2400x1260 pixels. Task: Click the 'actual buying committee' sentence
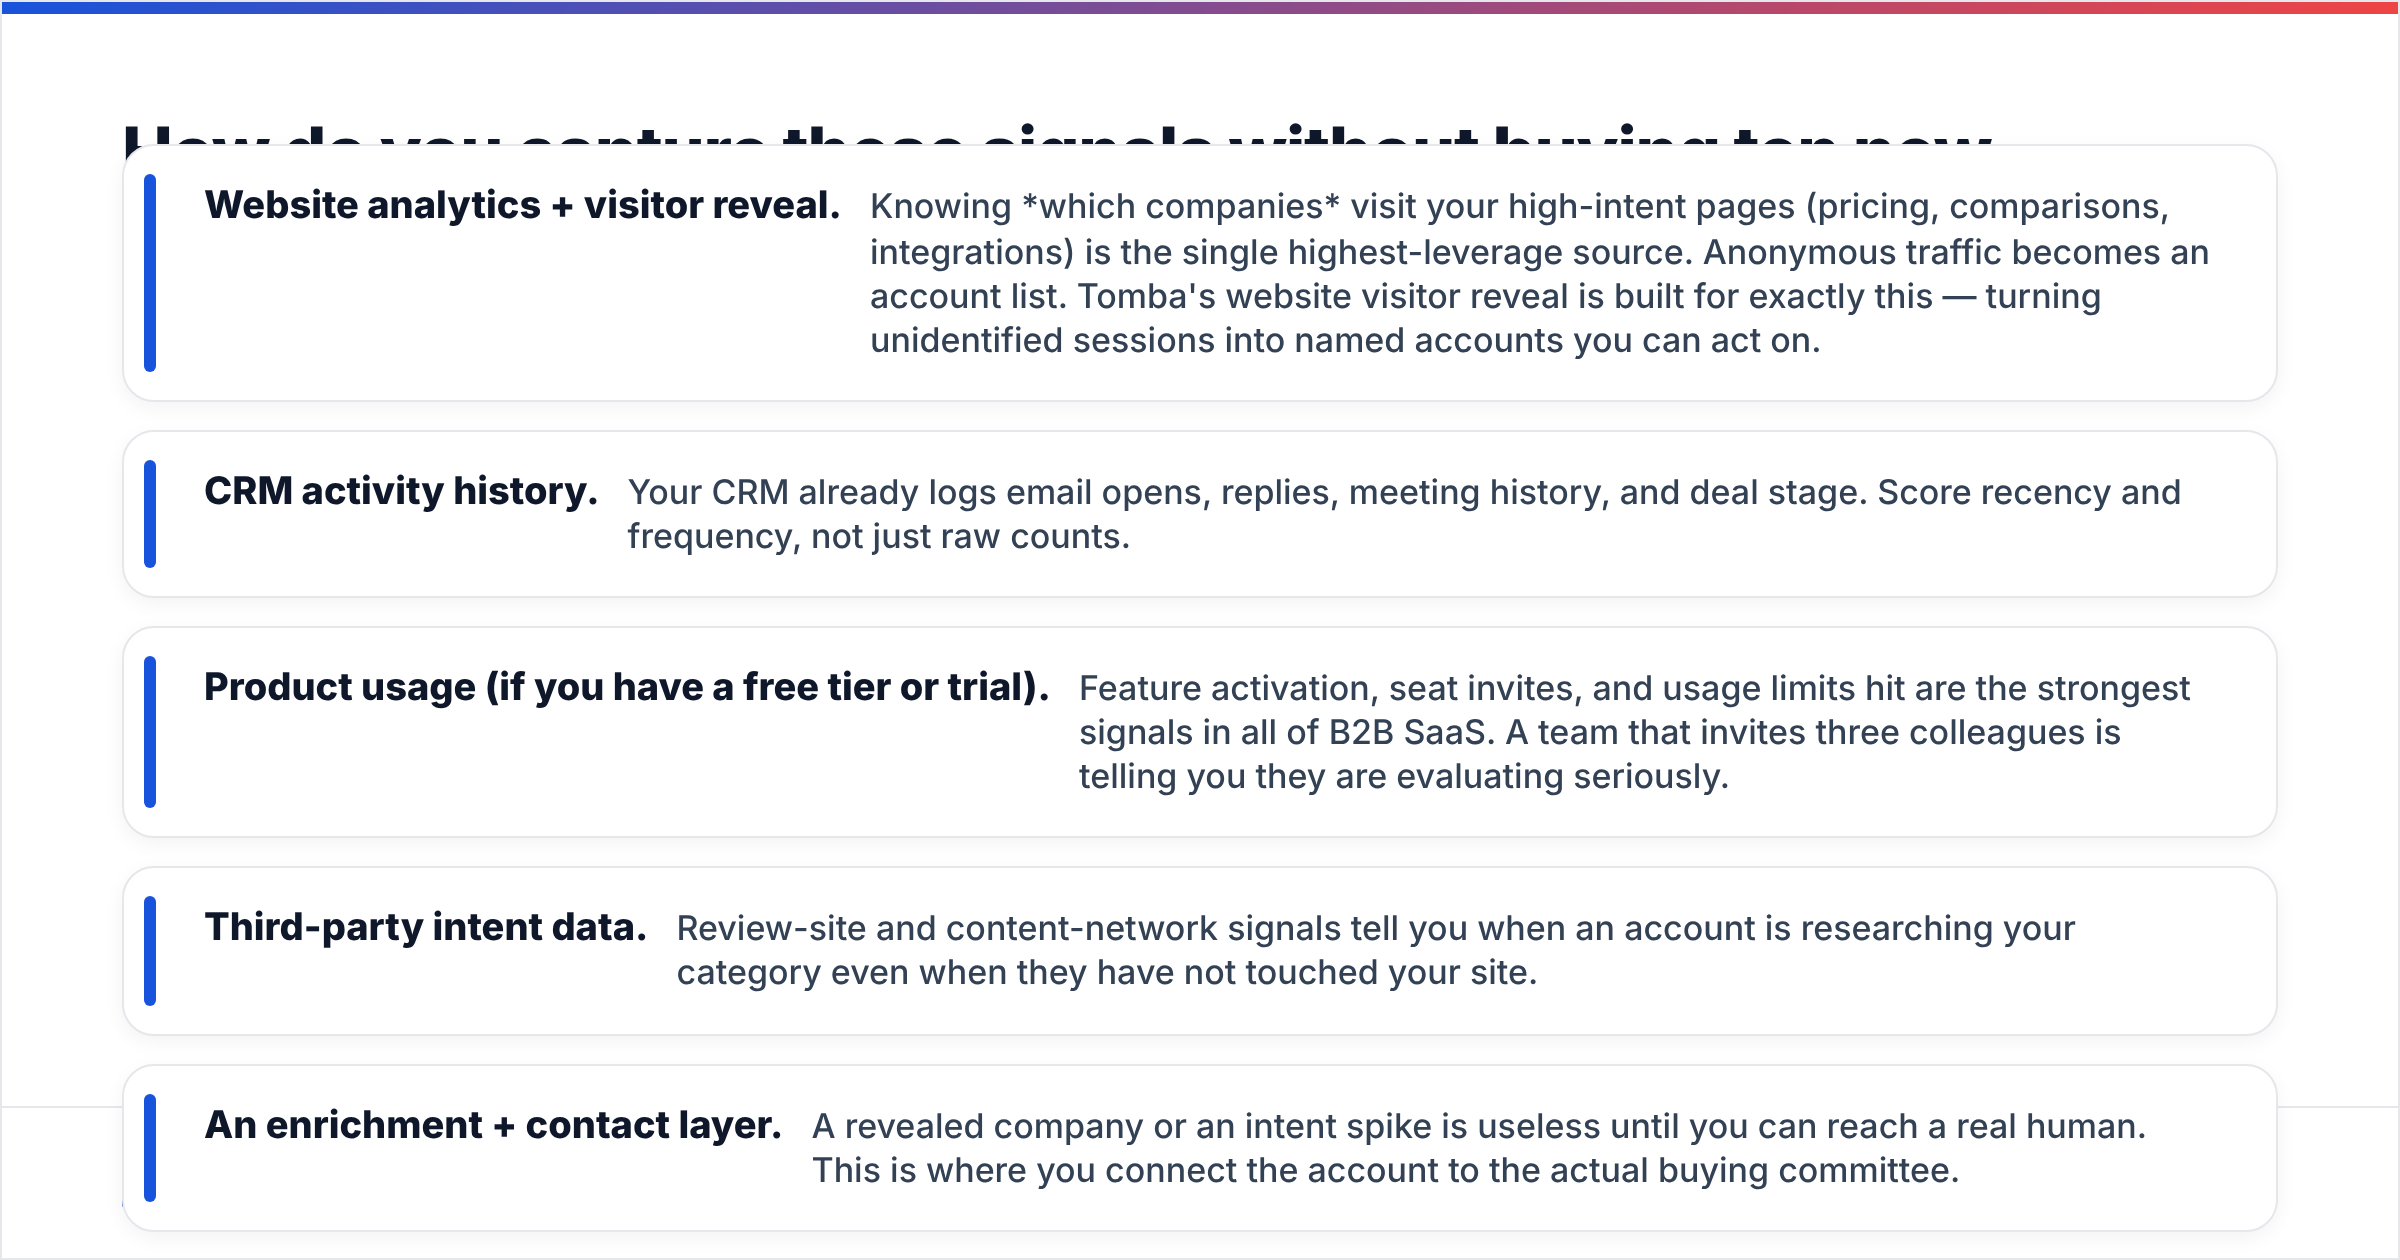pos(1385,1170)
